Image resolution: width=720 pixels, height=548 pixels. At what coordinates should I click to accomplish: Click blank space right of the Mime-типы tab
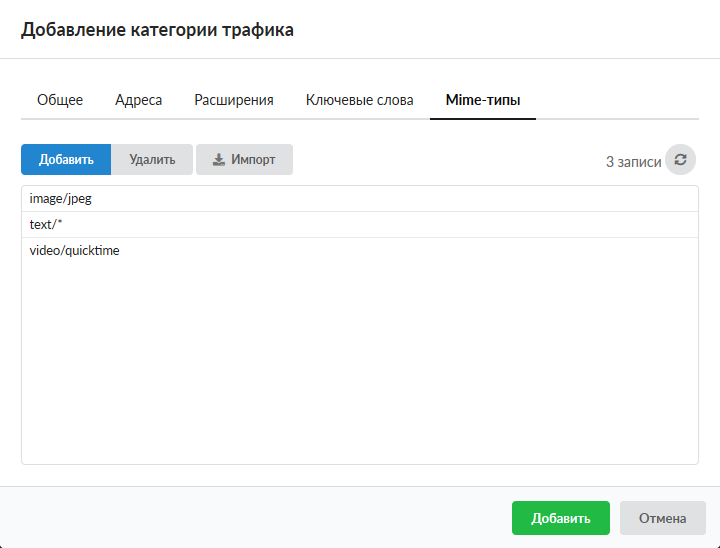coord(620,100)
